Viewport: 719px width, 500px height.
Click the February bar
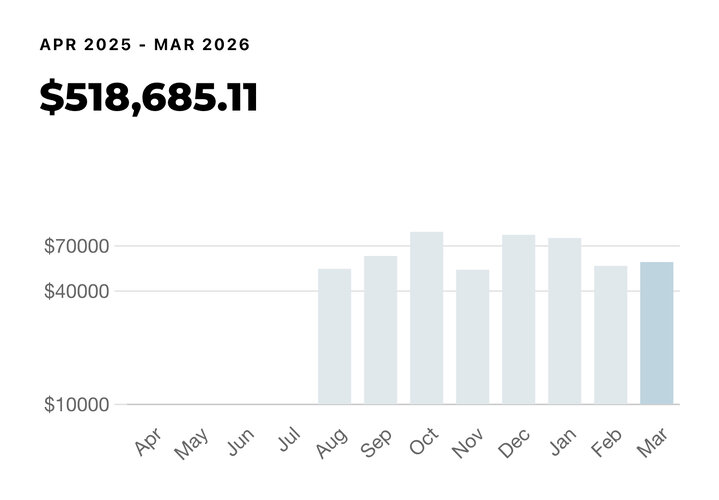click(x=610, y=335)
